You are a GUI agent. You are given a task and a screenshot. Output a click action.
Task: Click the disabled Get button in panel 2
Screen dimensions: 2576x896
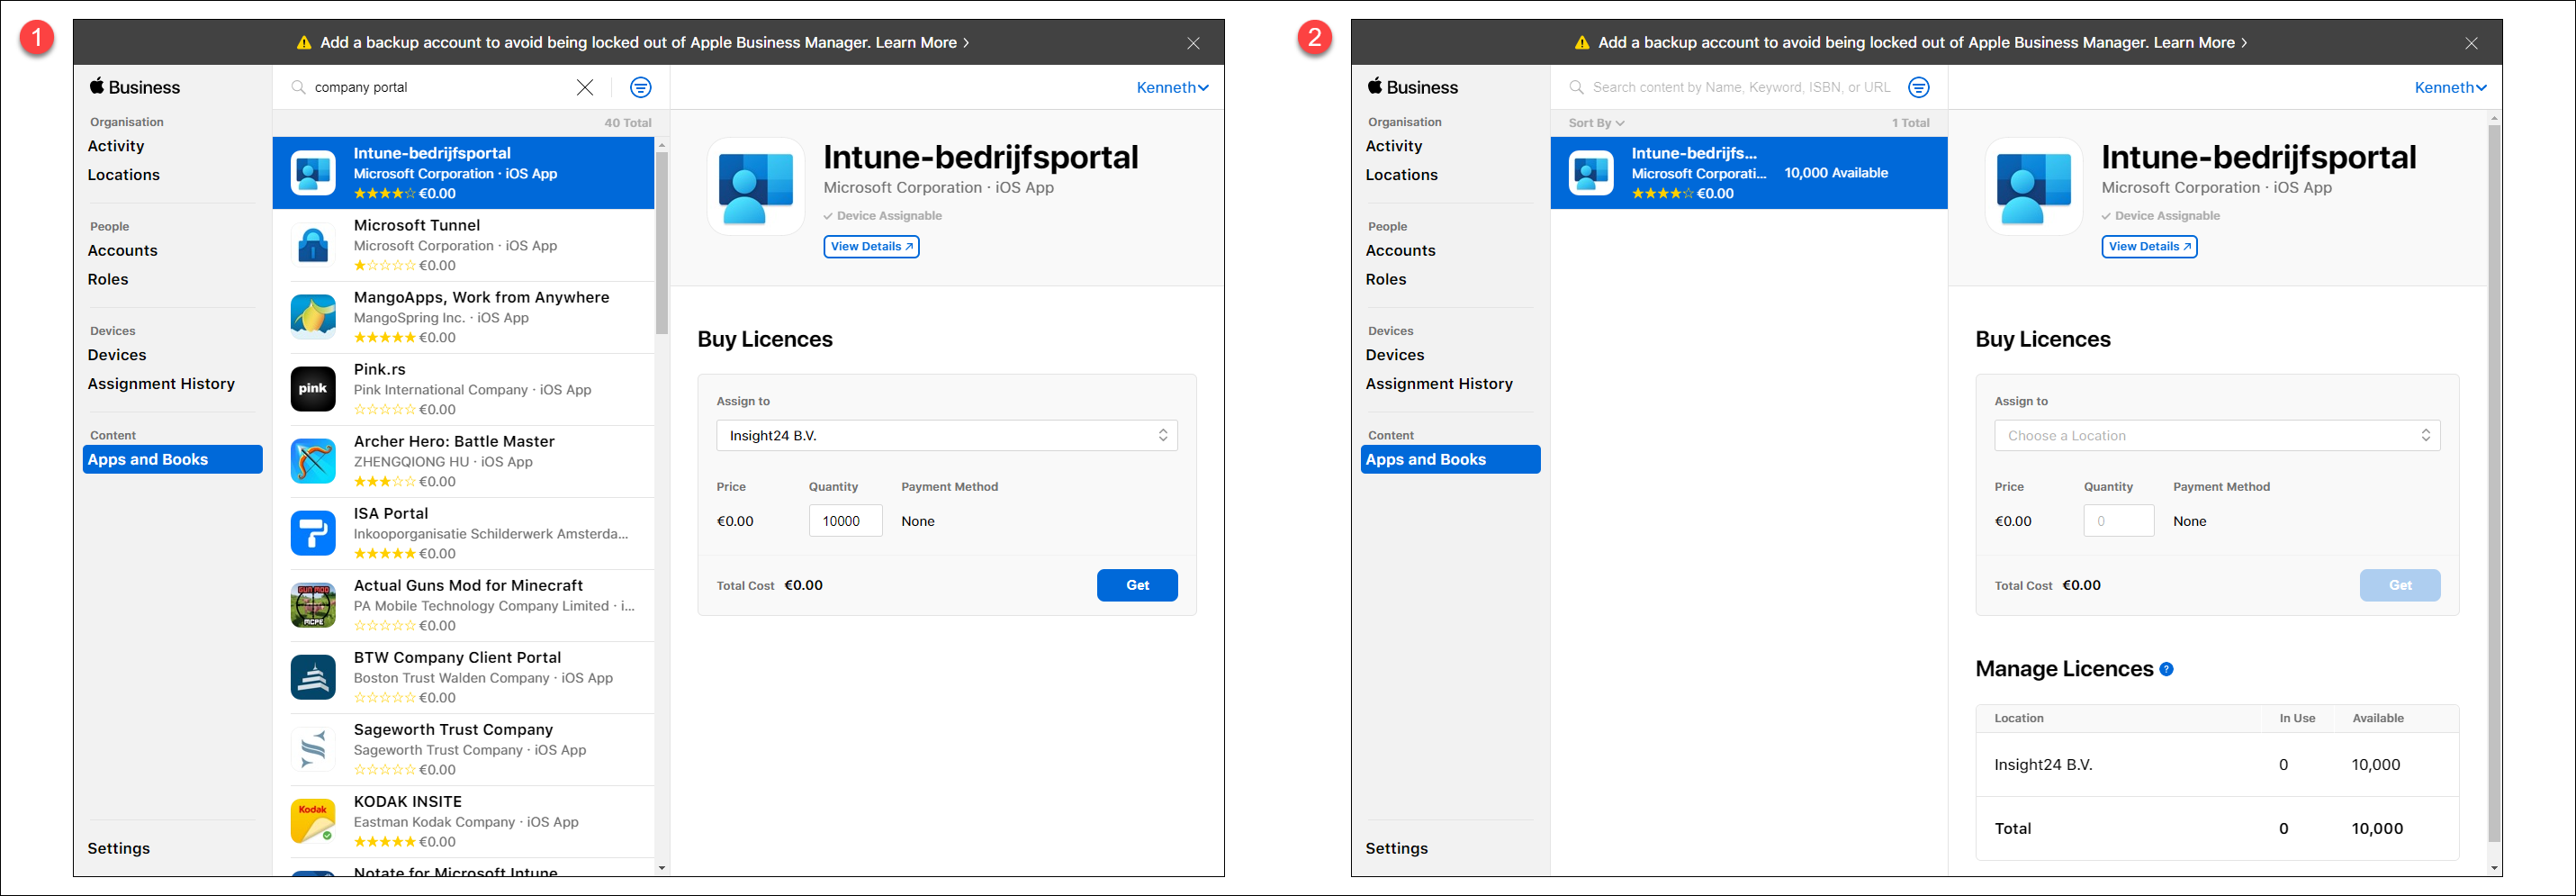click(x=2400, y=586)
